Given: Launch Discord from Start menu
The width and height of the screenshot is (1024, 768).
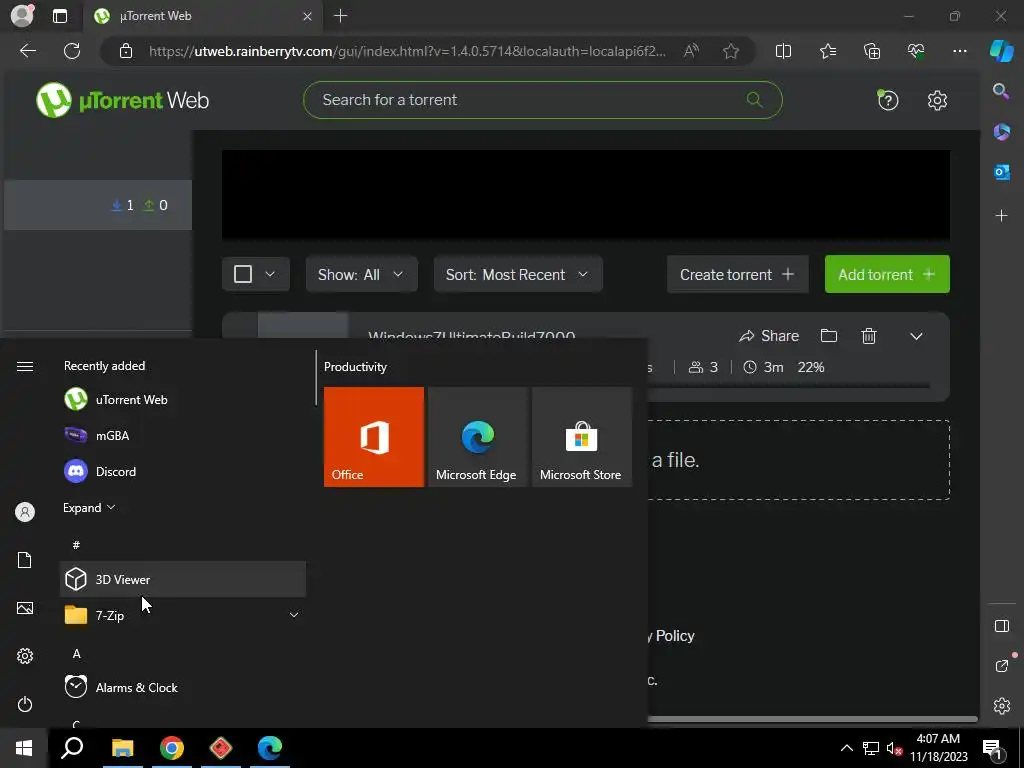Looking at the screenshot, I should pos(183,472).
